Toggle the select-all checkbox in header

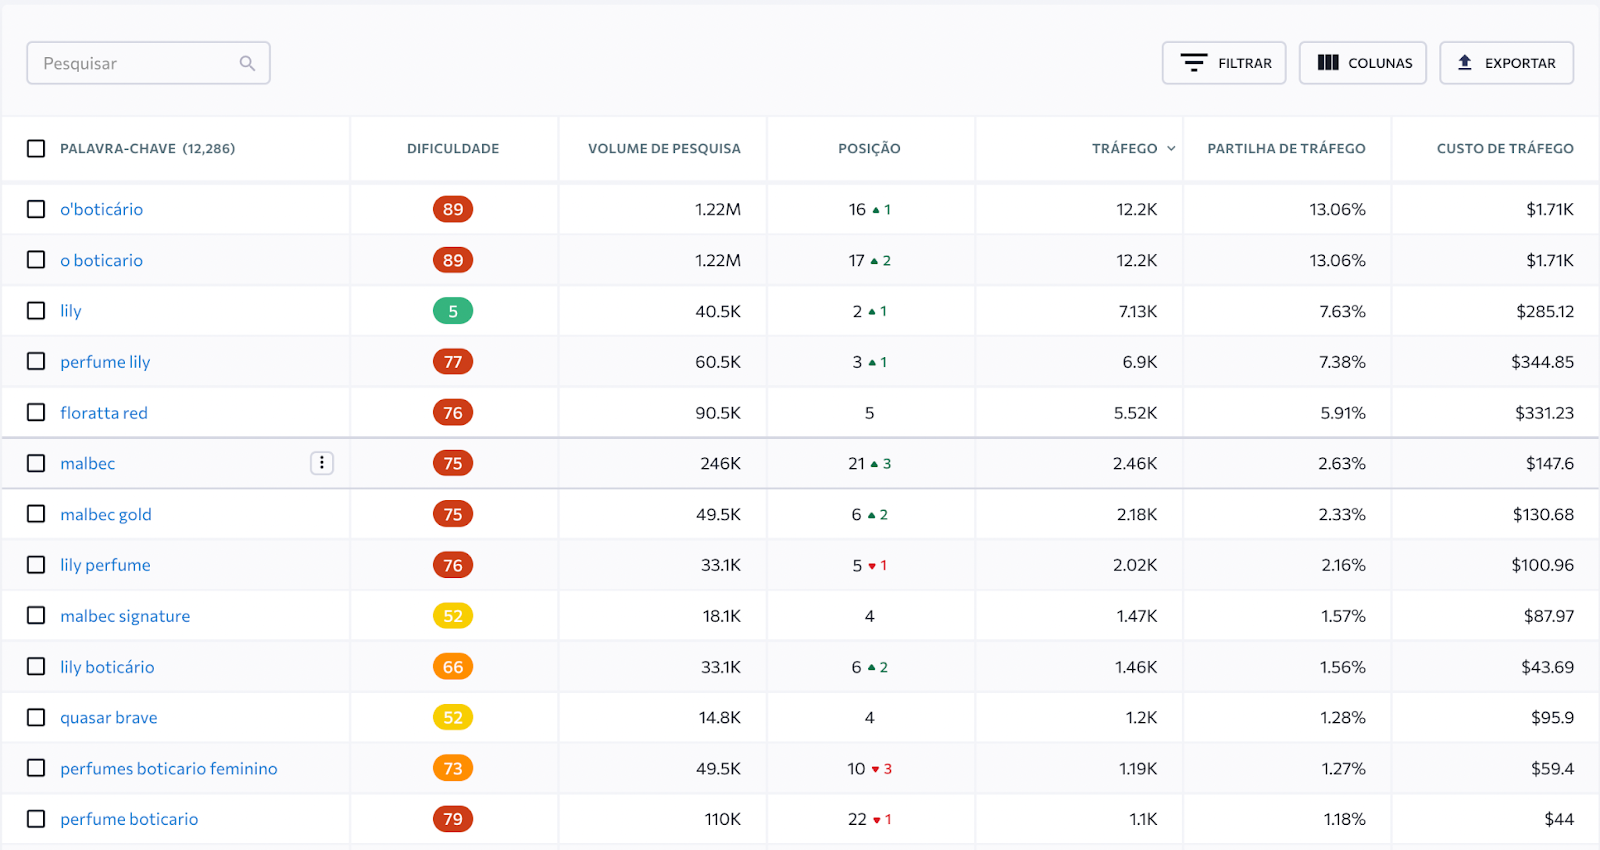tap(36, 148)
